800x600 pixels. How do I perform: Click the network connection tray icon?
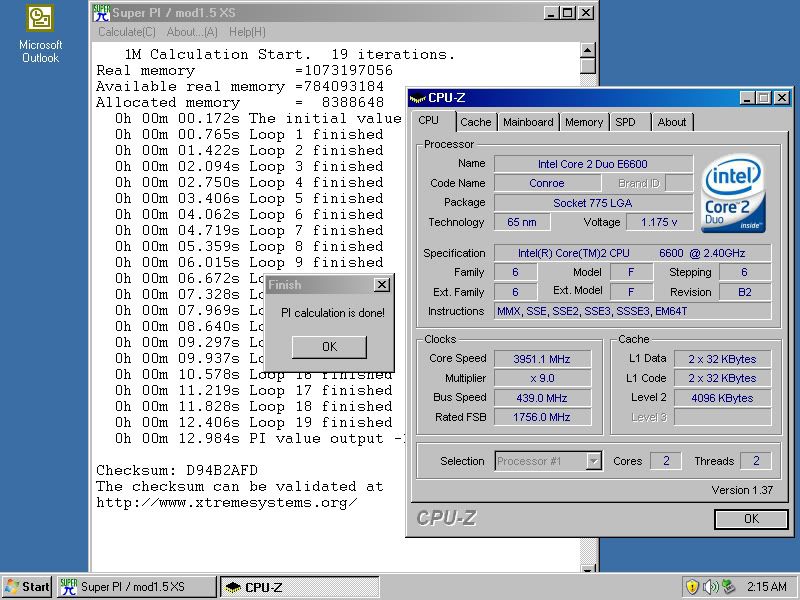click(x=728, y=587)
